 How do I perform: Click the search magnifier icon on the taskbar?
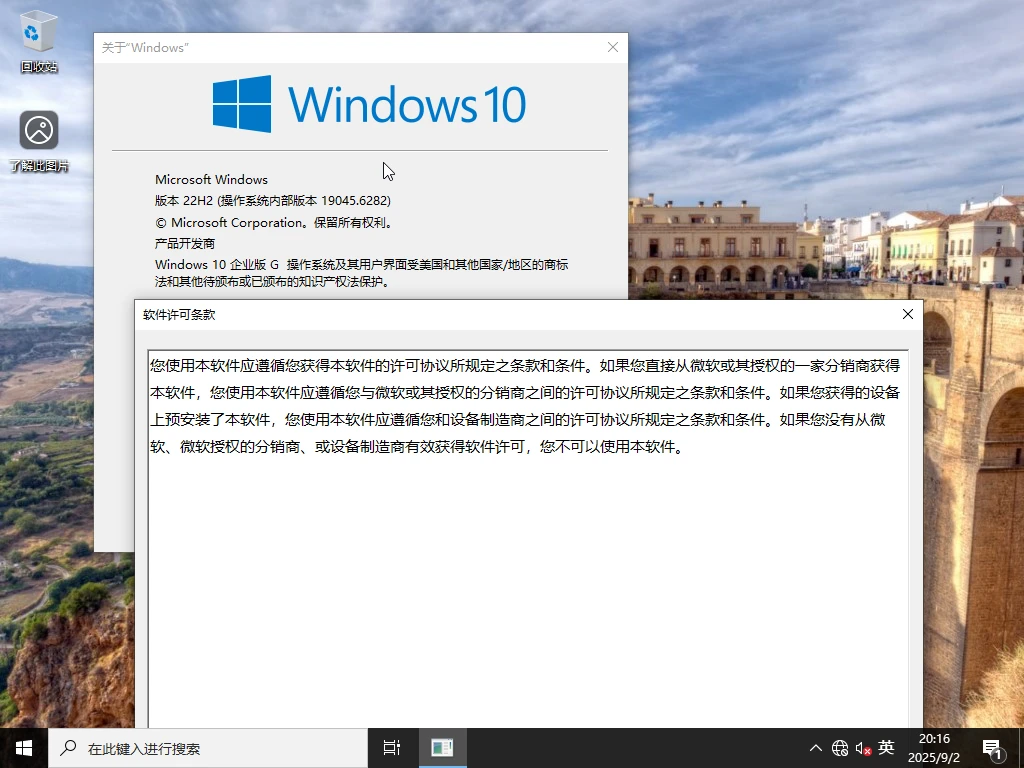pyautogui.click(x=67, y=747)
